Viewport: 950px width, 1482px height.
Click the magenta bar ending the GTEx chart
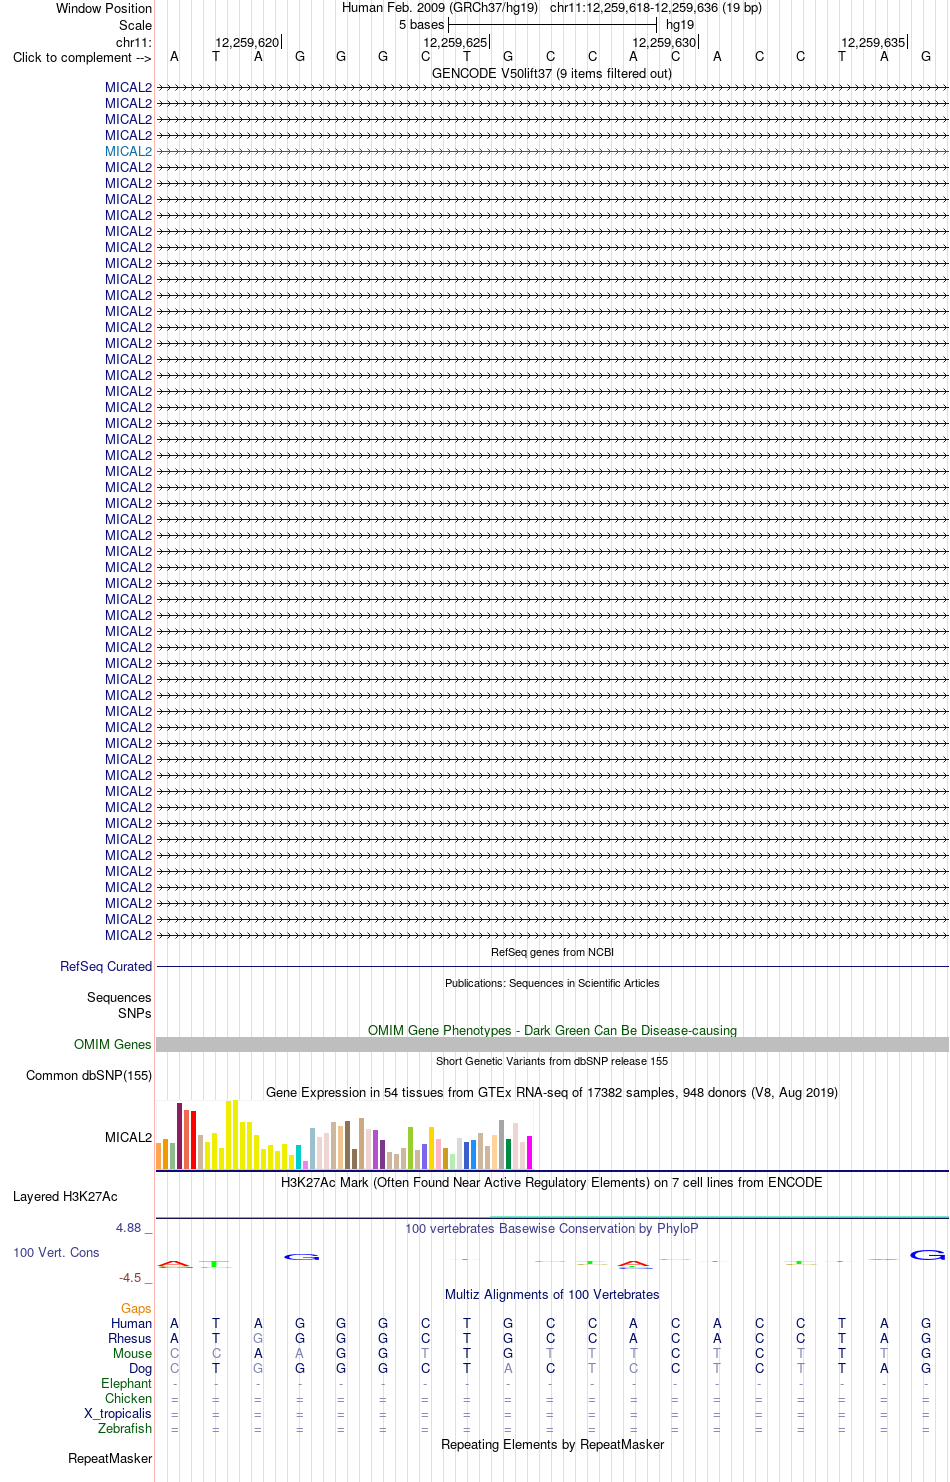[x=530, y=1152]
